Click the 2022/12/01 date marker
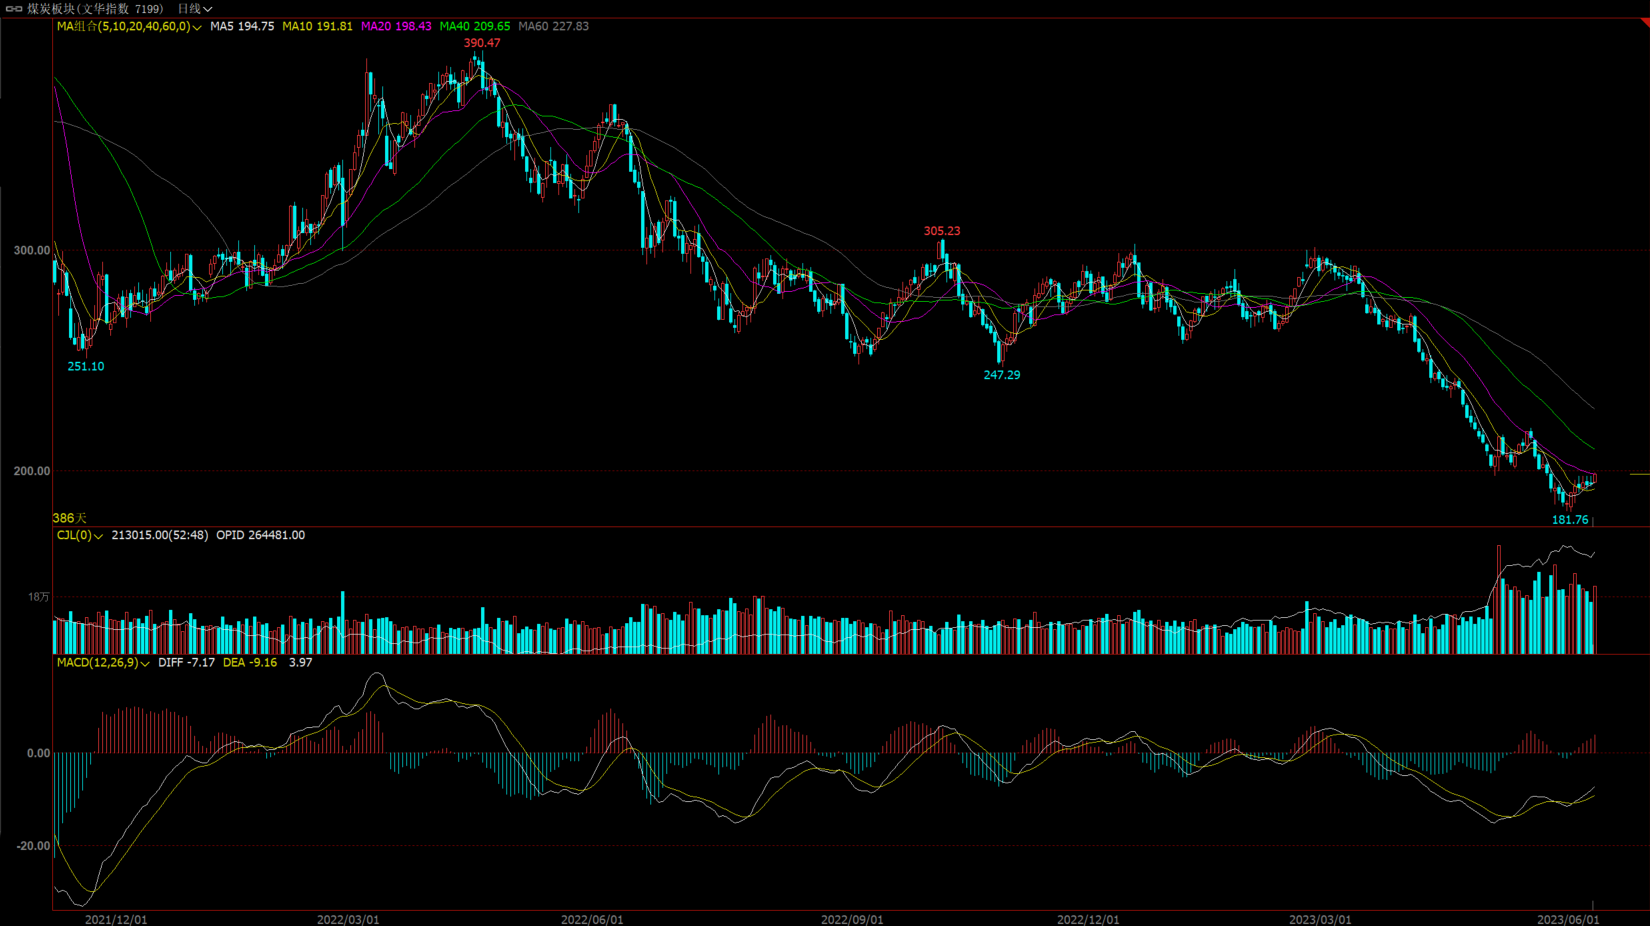 [x=1088, y=920]
